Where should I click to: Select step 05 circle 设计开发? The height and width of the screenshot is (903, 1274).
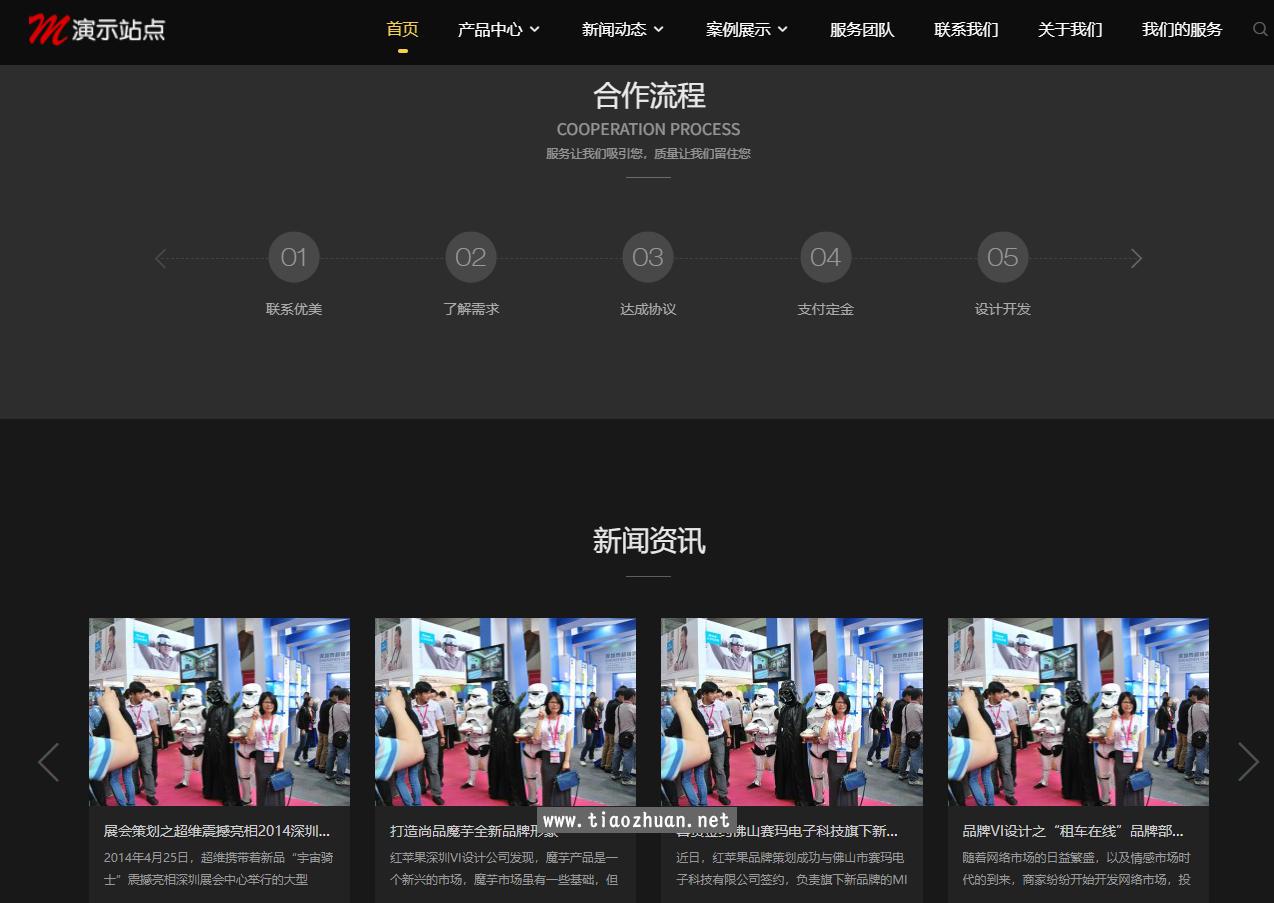click(1002, 258)
